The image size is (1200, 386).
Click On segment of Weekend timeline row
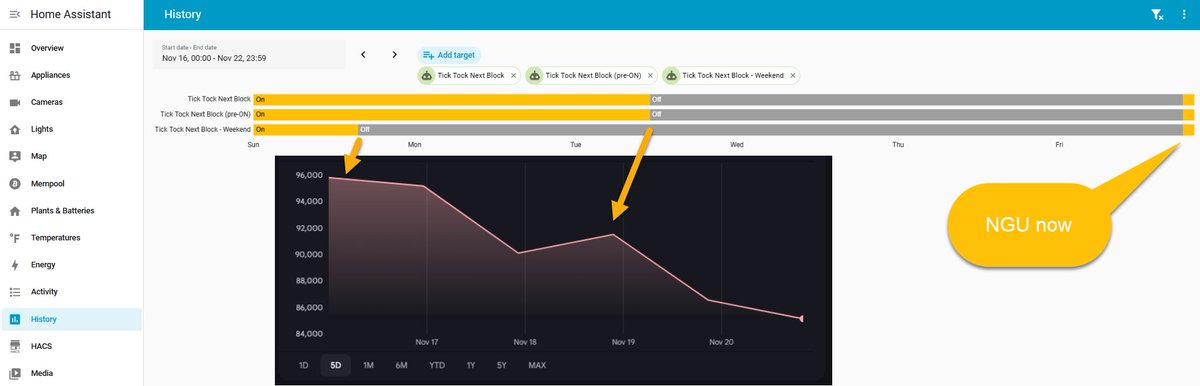click(x=305, y=129)
